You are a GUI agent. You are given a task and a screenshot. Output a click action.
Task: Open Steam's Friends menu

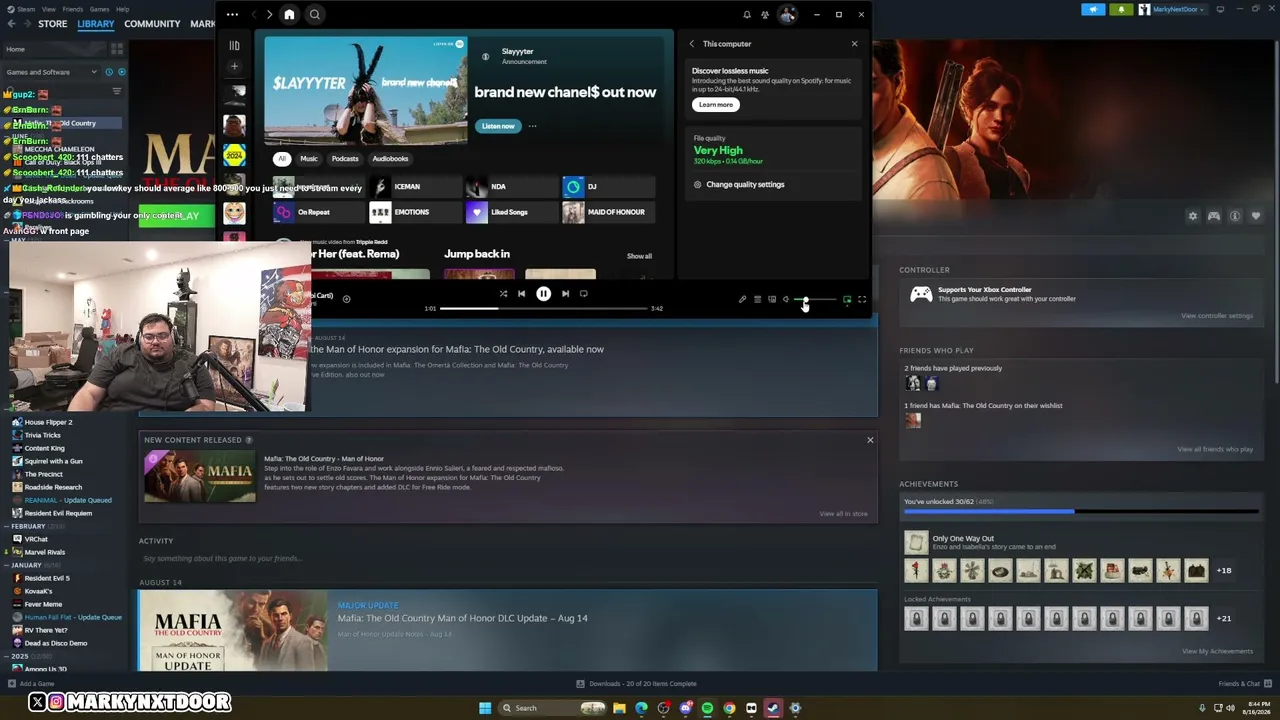pos(73,9)
